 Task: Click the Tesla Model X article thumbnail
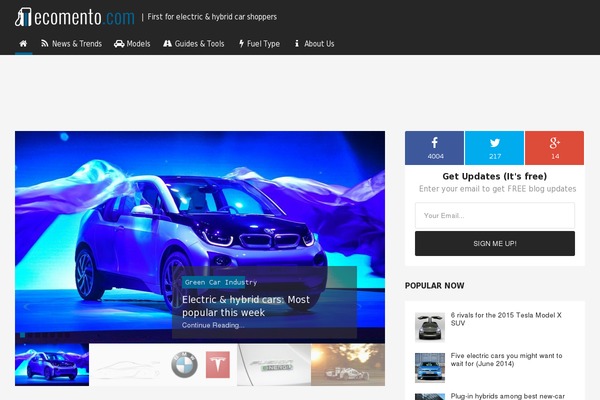coord(430,327)
